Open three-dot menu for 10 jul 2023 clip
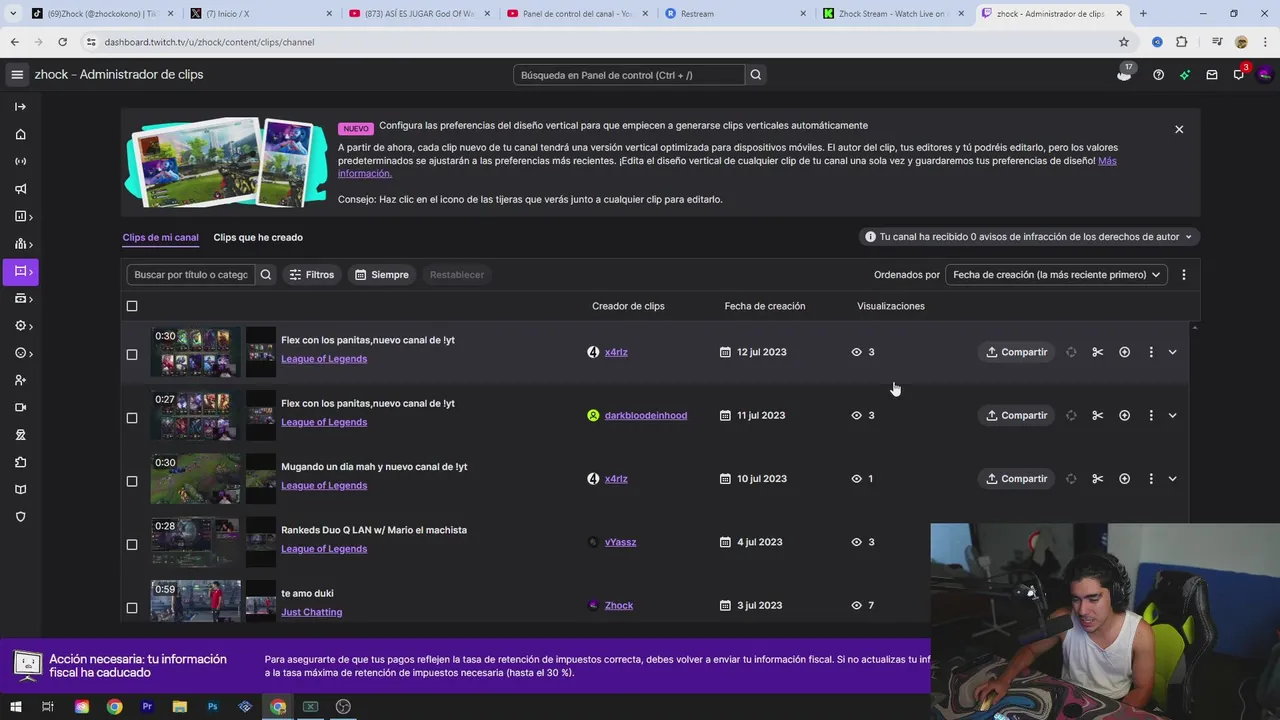The height and width of the screenshot is (720, 1280). tap(1151, 479)
